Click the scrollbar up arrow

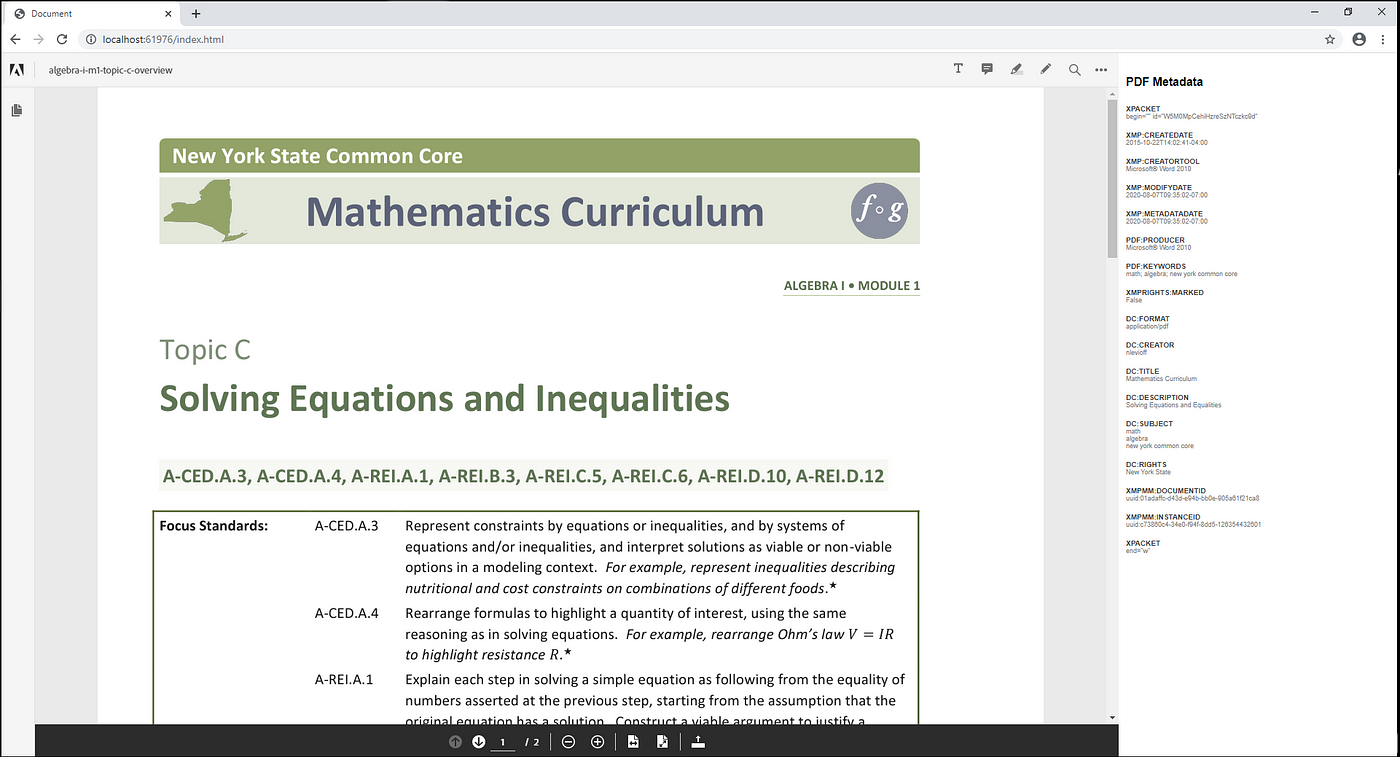tap(1112, 93)
